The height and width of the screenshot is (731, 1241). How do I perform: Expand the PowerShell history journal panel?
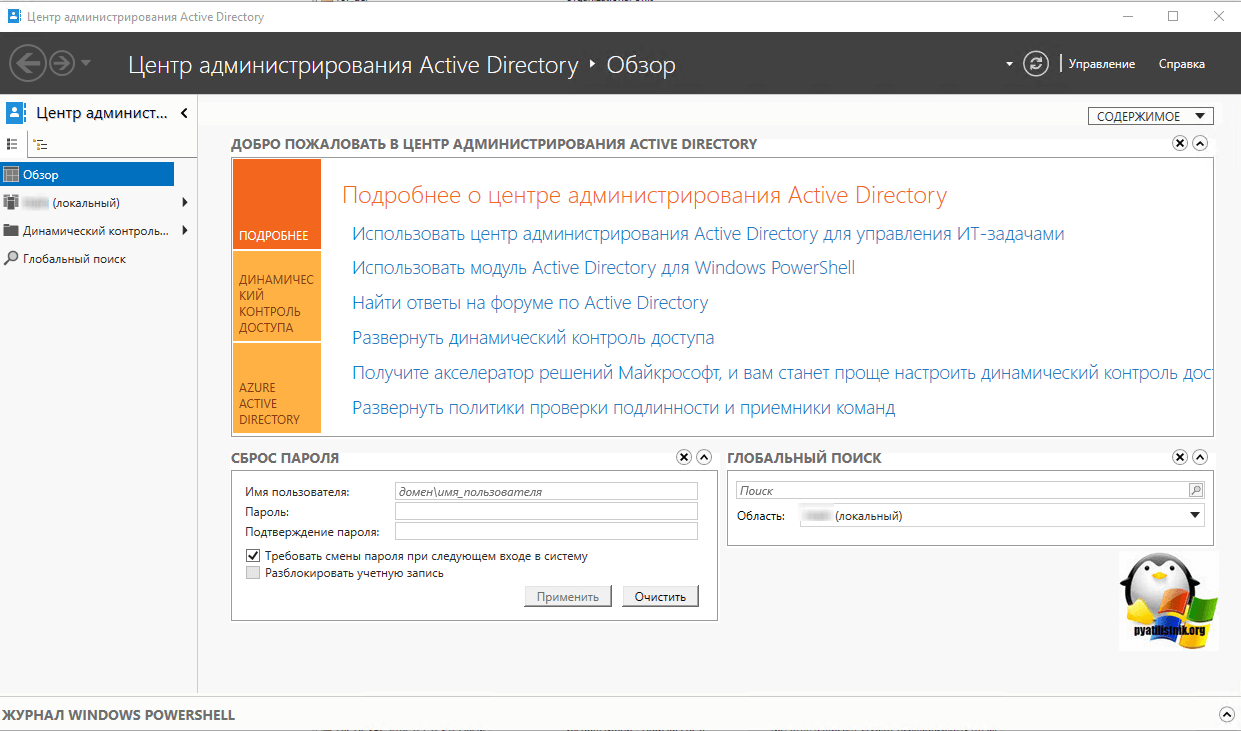click(x=1226, y=715)
